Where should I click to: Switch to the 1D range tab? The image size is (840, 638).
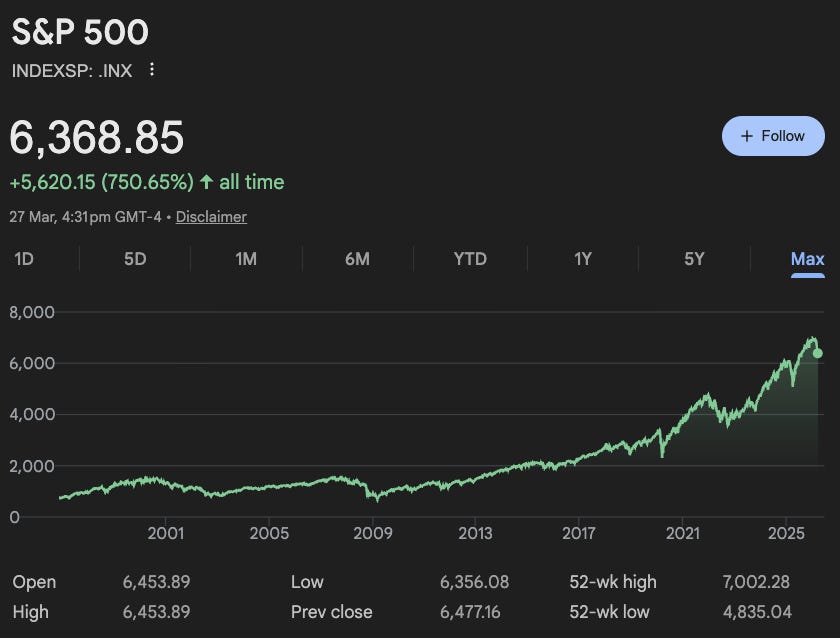coord(24,259)
